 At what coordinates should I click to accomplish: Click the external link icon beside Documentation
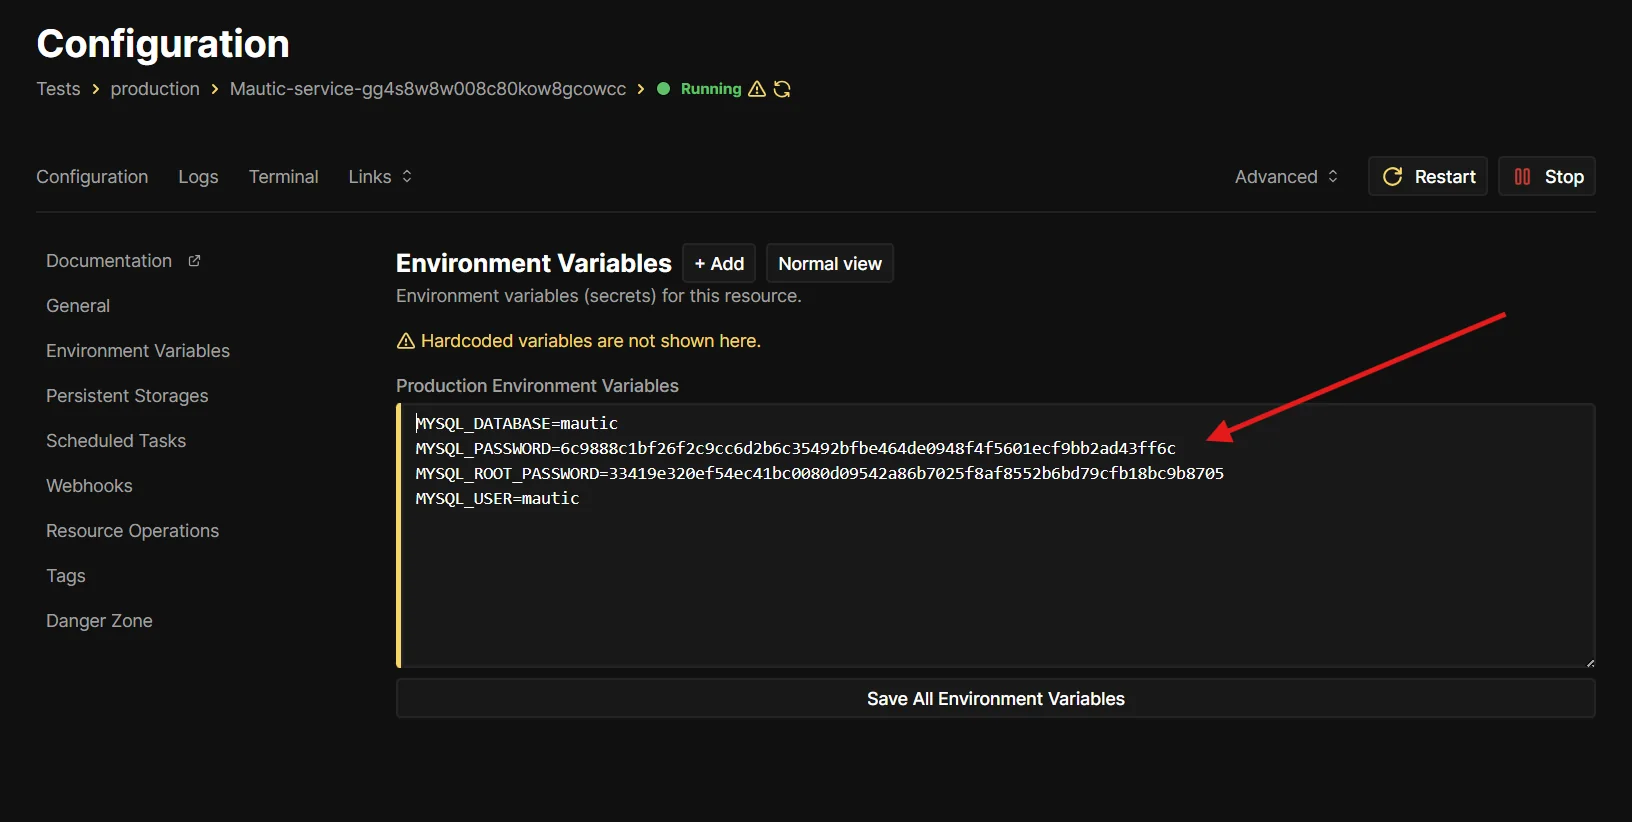(194, 261)
